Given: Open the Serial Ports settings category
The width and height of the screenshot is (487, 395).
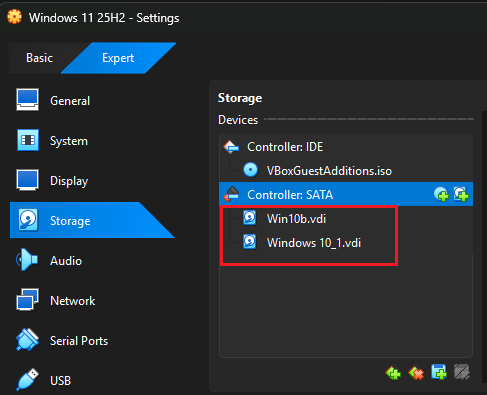Looking at the screenshot, I should (79, 341).
